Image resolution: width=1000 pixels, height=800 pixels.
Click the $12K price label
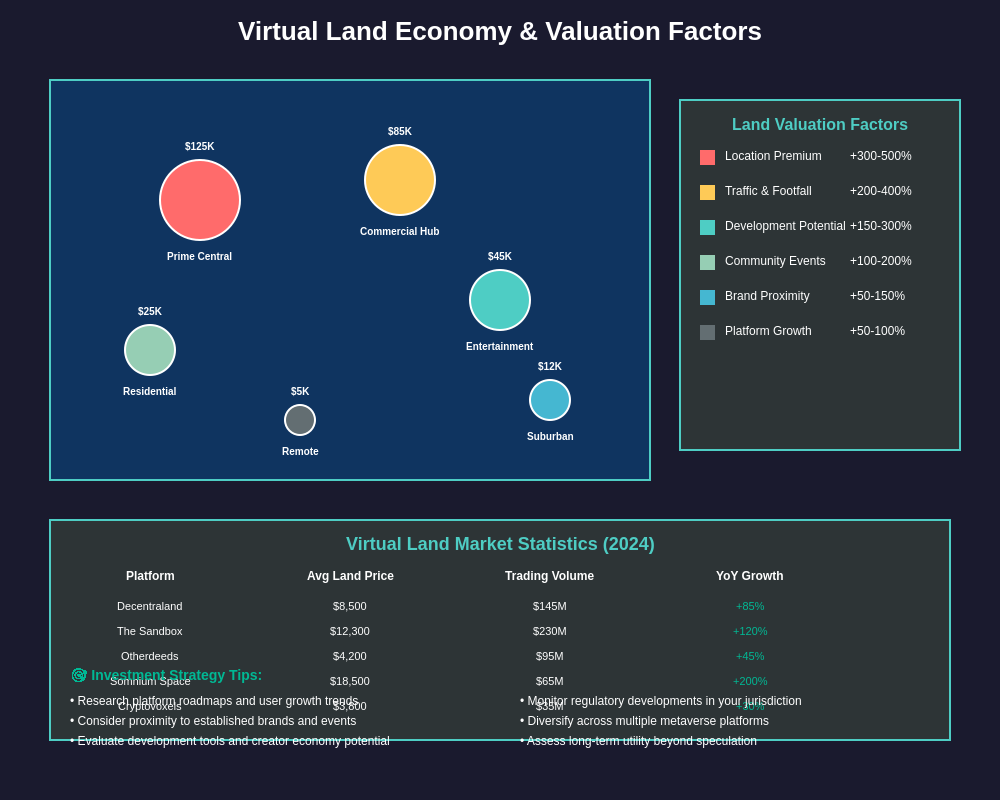pos(550,366)
